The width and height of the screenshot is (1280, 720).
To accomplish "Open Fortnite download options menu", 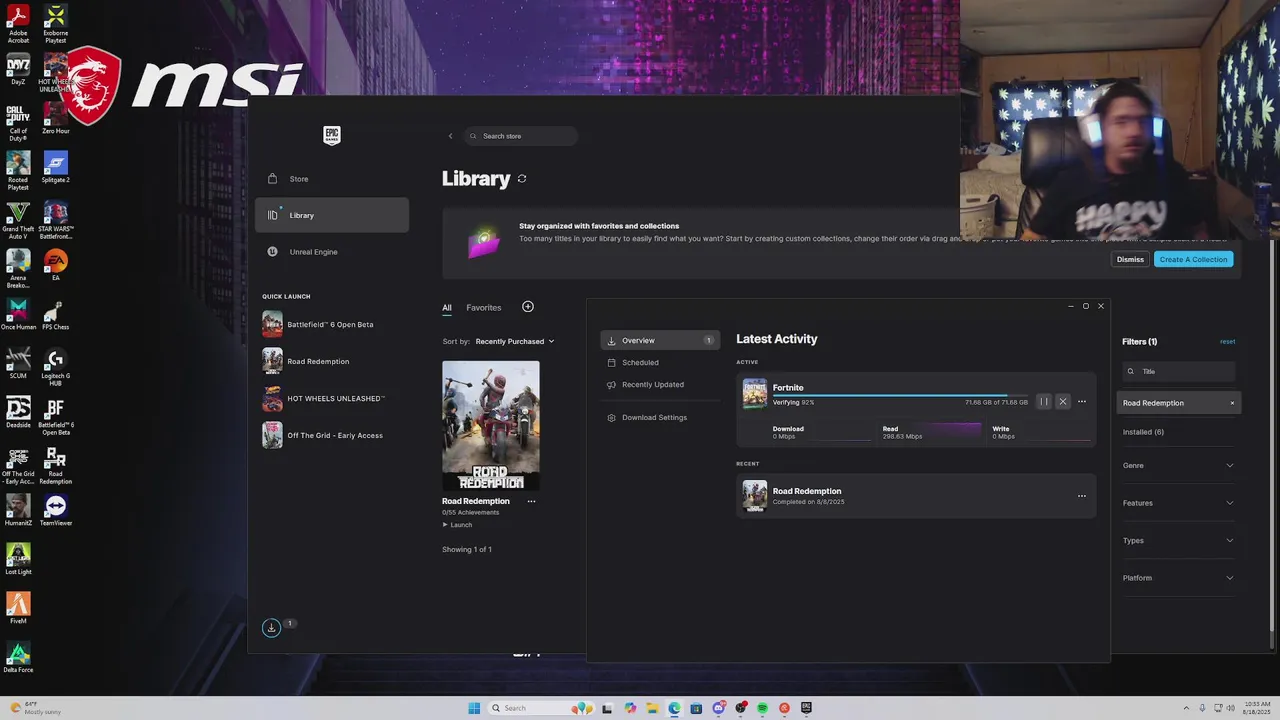I will 1082,402.
